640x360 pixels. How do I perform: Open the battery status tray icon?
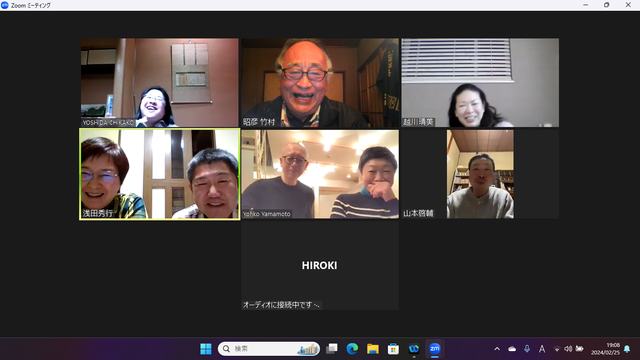pos(579,349)
